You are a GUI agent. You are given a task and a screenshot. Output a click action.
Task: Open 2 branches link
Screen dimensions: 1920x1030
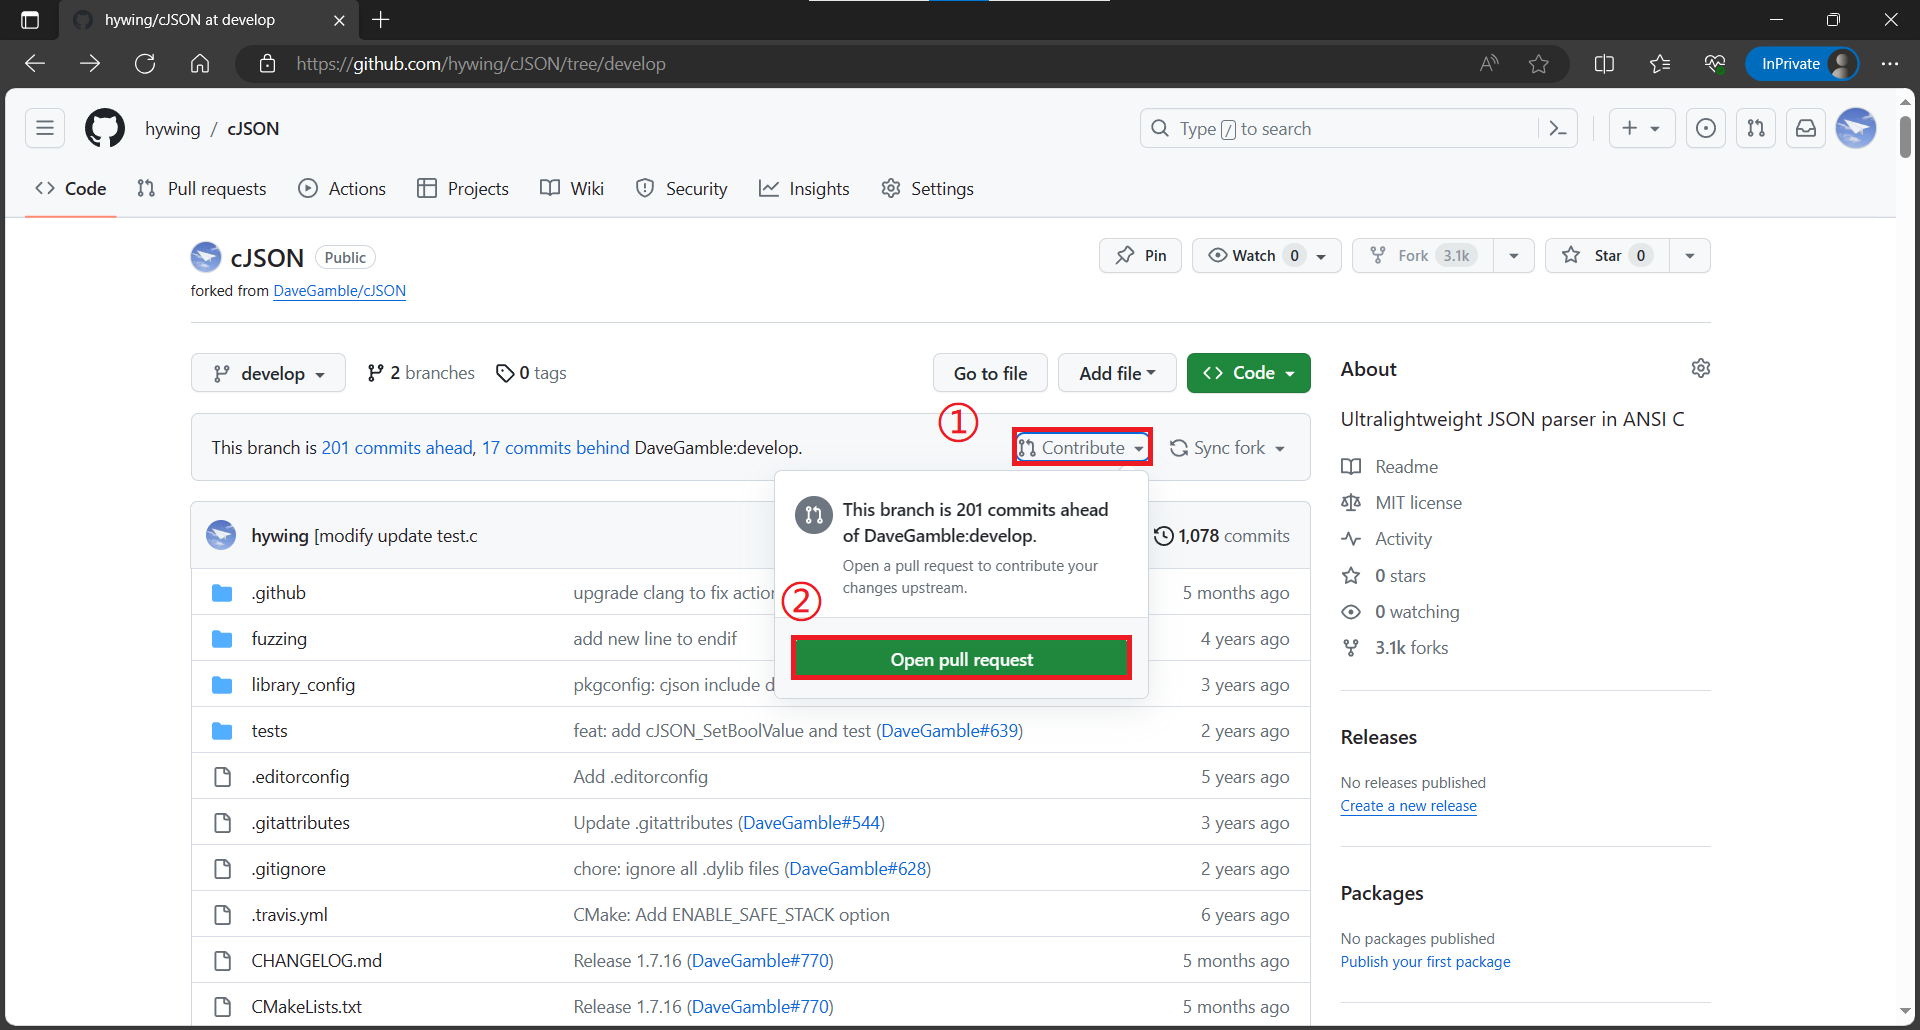tap(421, 373)
